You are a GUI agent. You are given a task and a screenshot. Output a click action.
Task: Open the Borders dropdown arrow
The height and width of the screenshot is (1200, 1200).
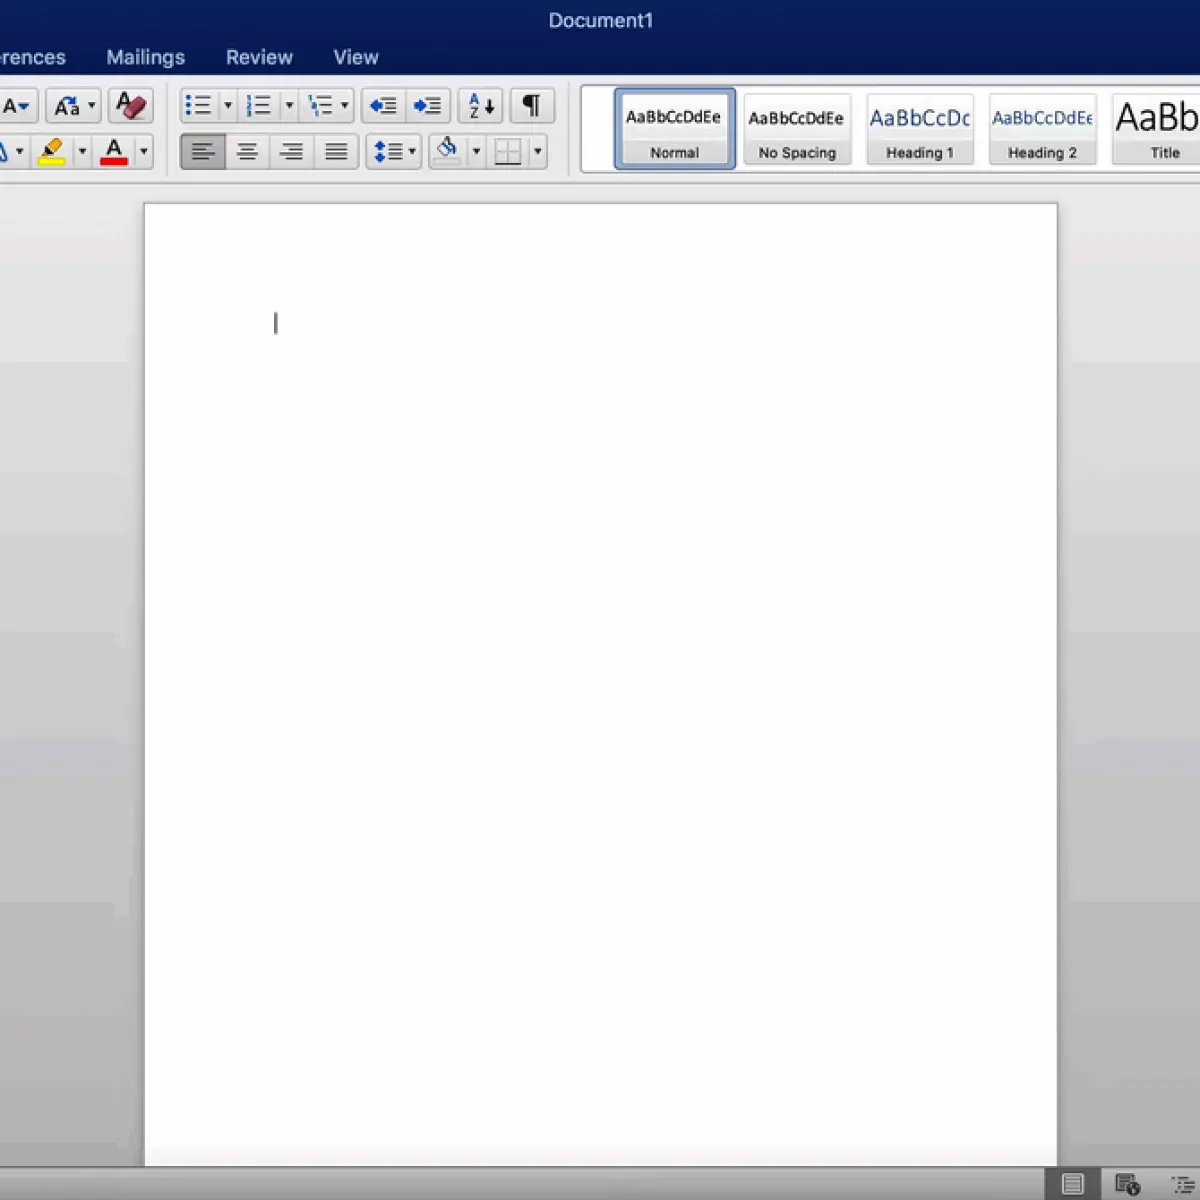pyautogui.click(x=538, y=151)
